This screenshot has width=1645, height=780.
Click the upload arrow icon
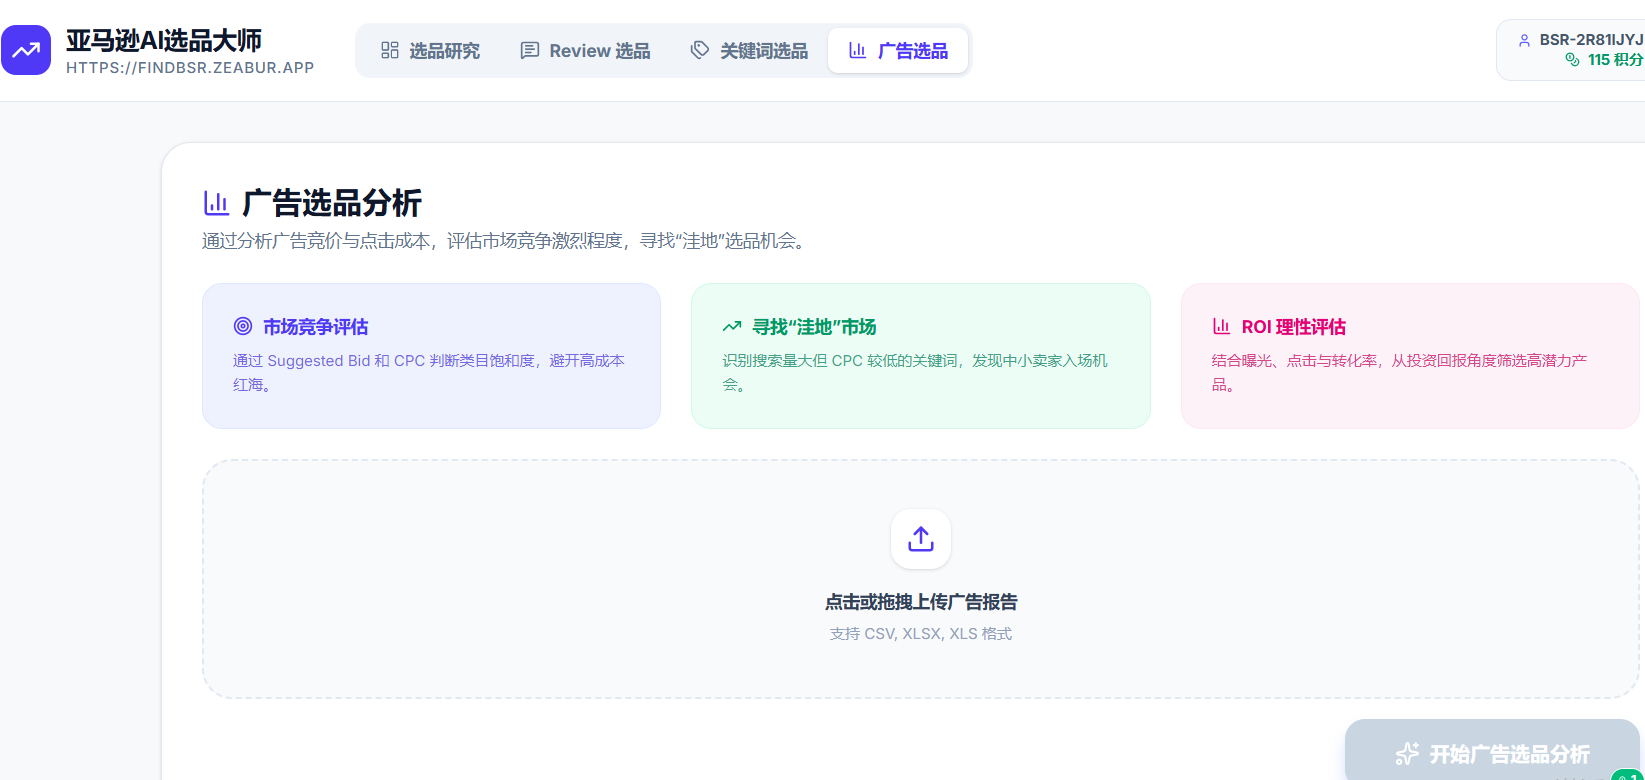920,539
